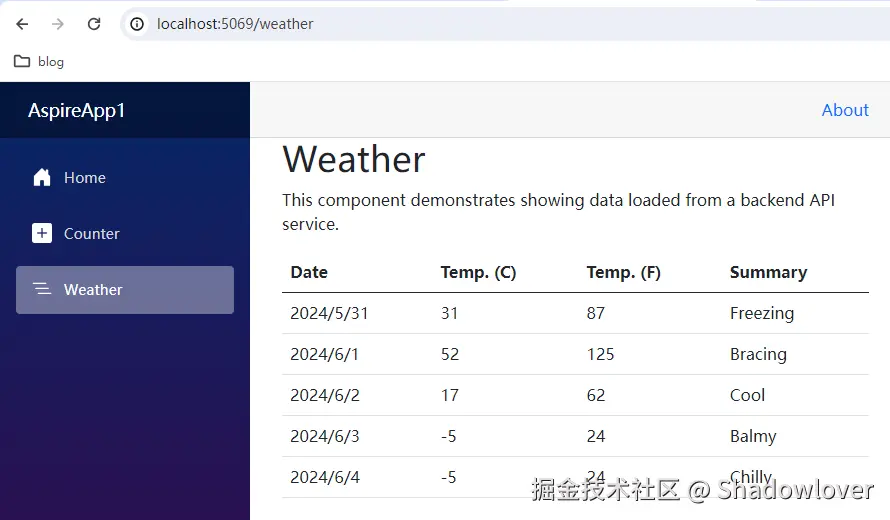Click the Bracing summary cell

point(758,354)
